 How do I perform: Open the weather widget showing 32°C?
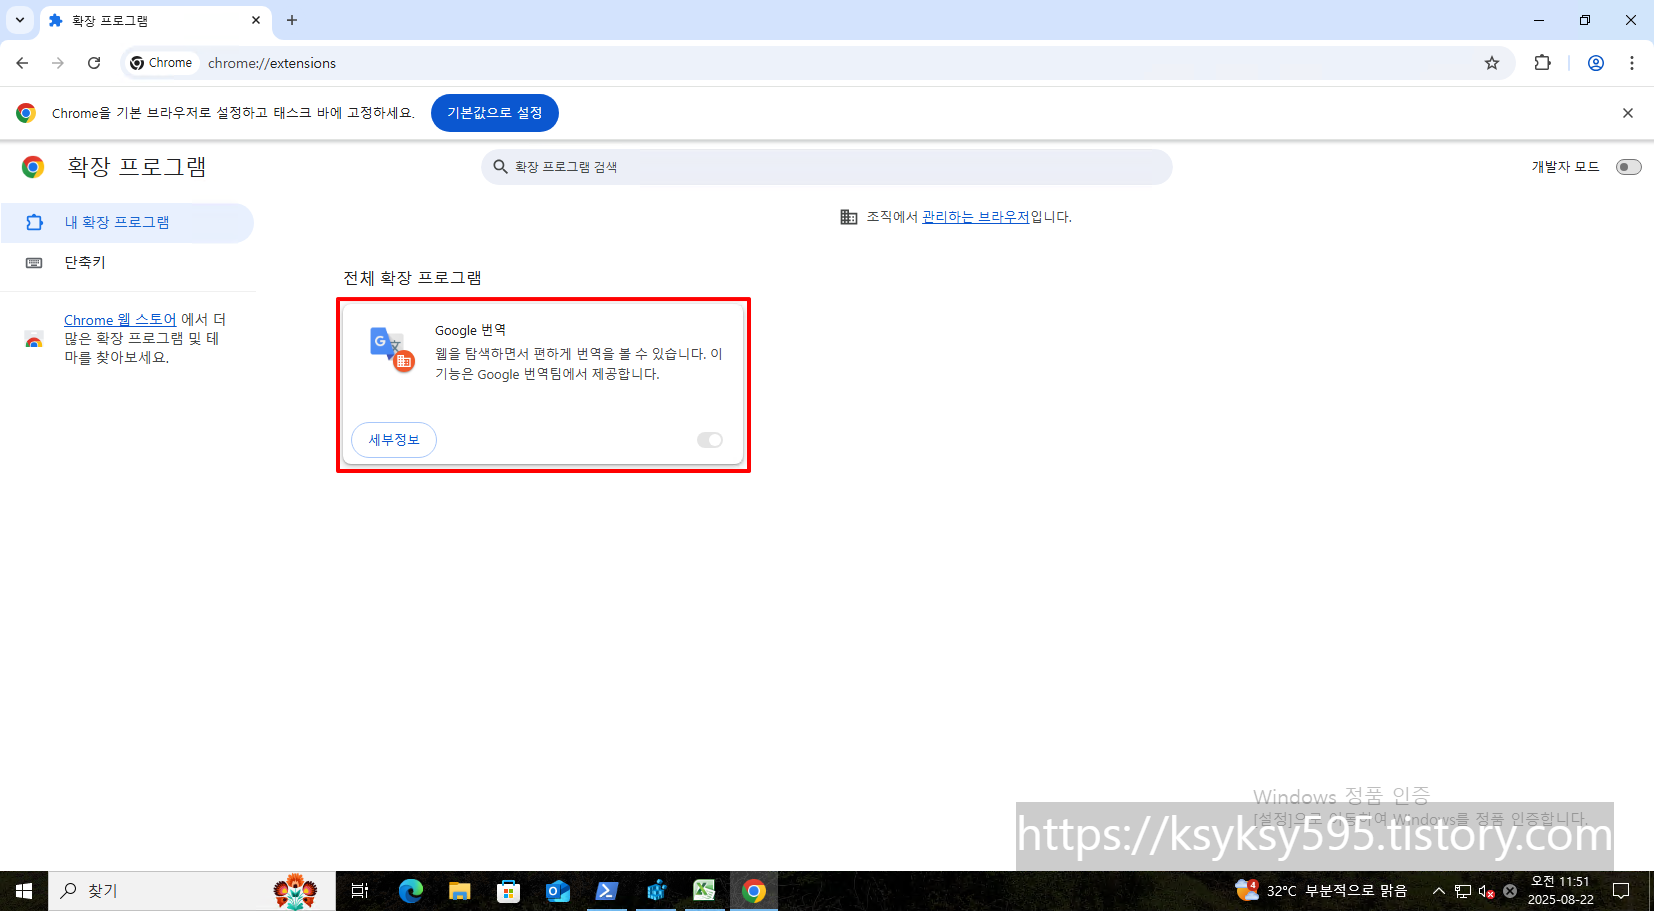tap(1321, 891)
